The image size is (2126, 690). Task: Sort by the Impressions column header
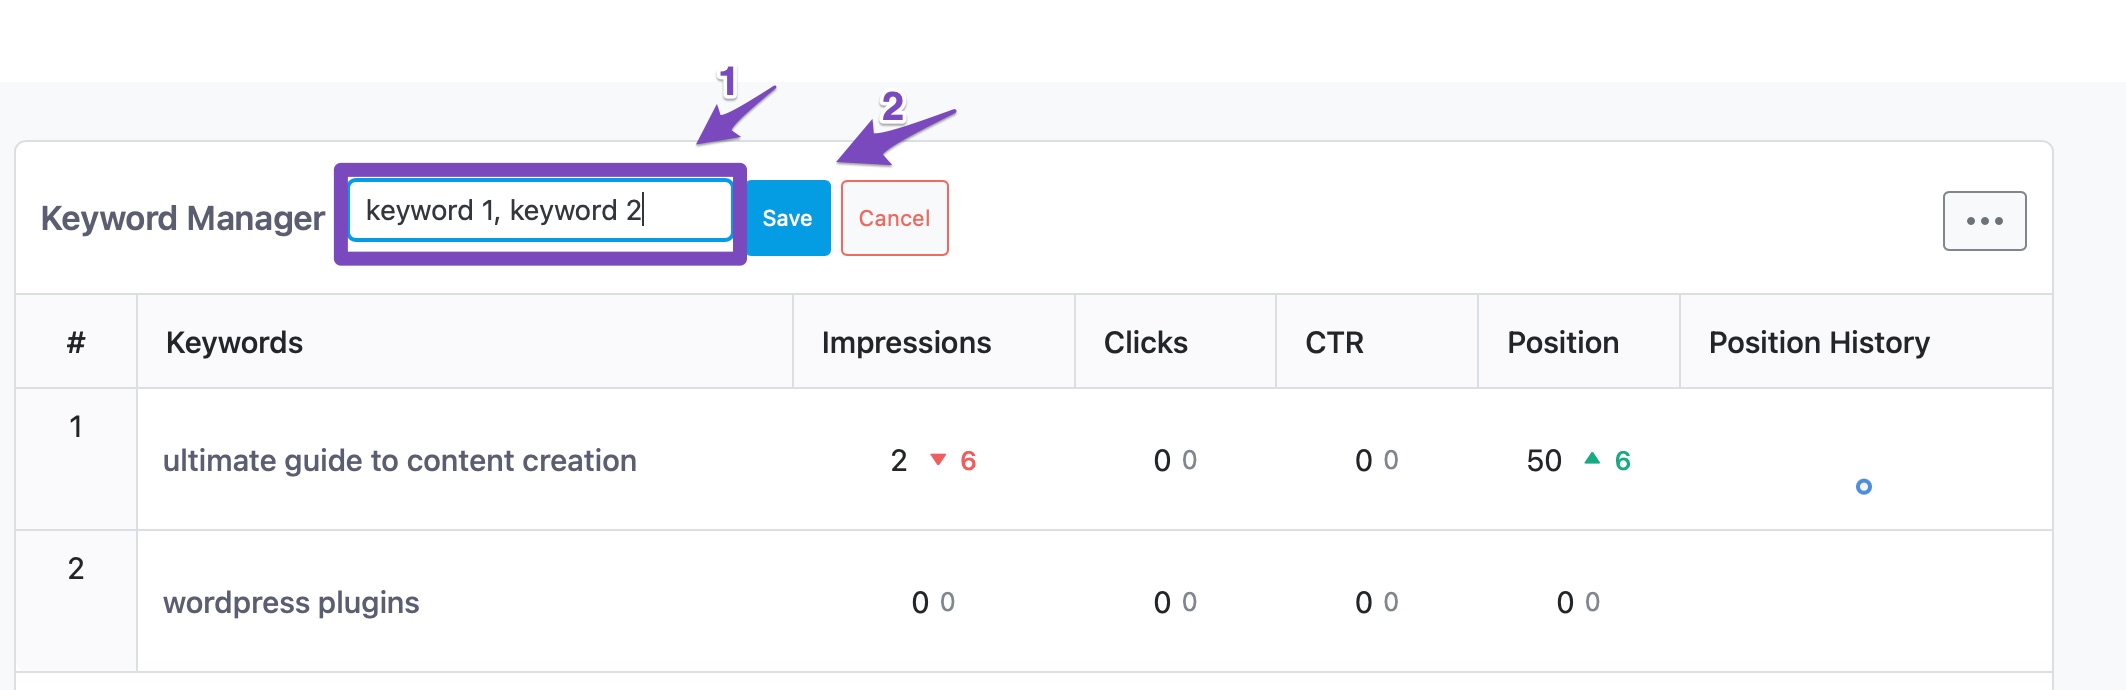click(906, 343)
